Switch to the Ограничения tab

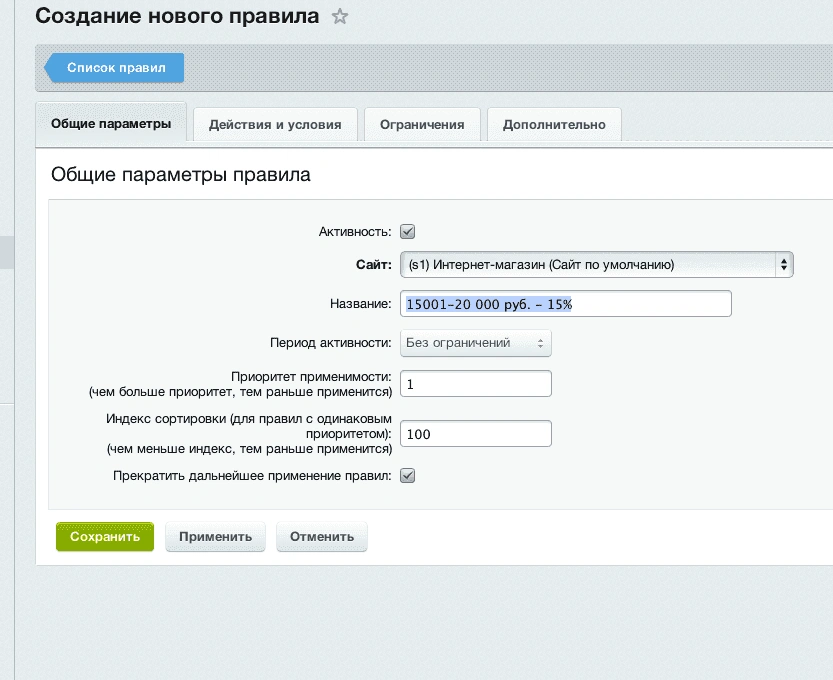tap(422, 124)
